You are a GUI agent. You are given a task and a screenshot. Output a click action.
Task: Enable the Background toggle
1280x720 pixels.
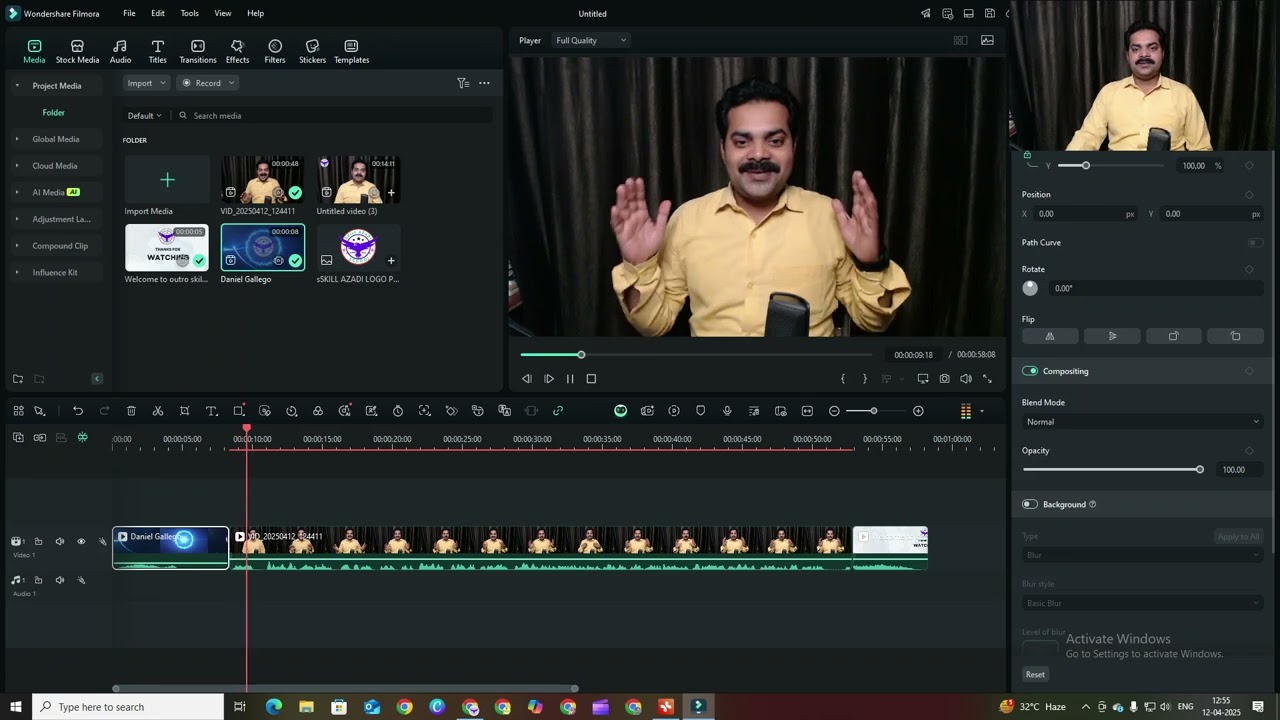[x=1030, y=504]
